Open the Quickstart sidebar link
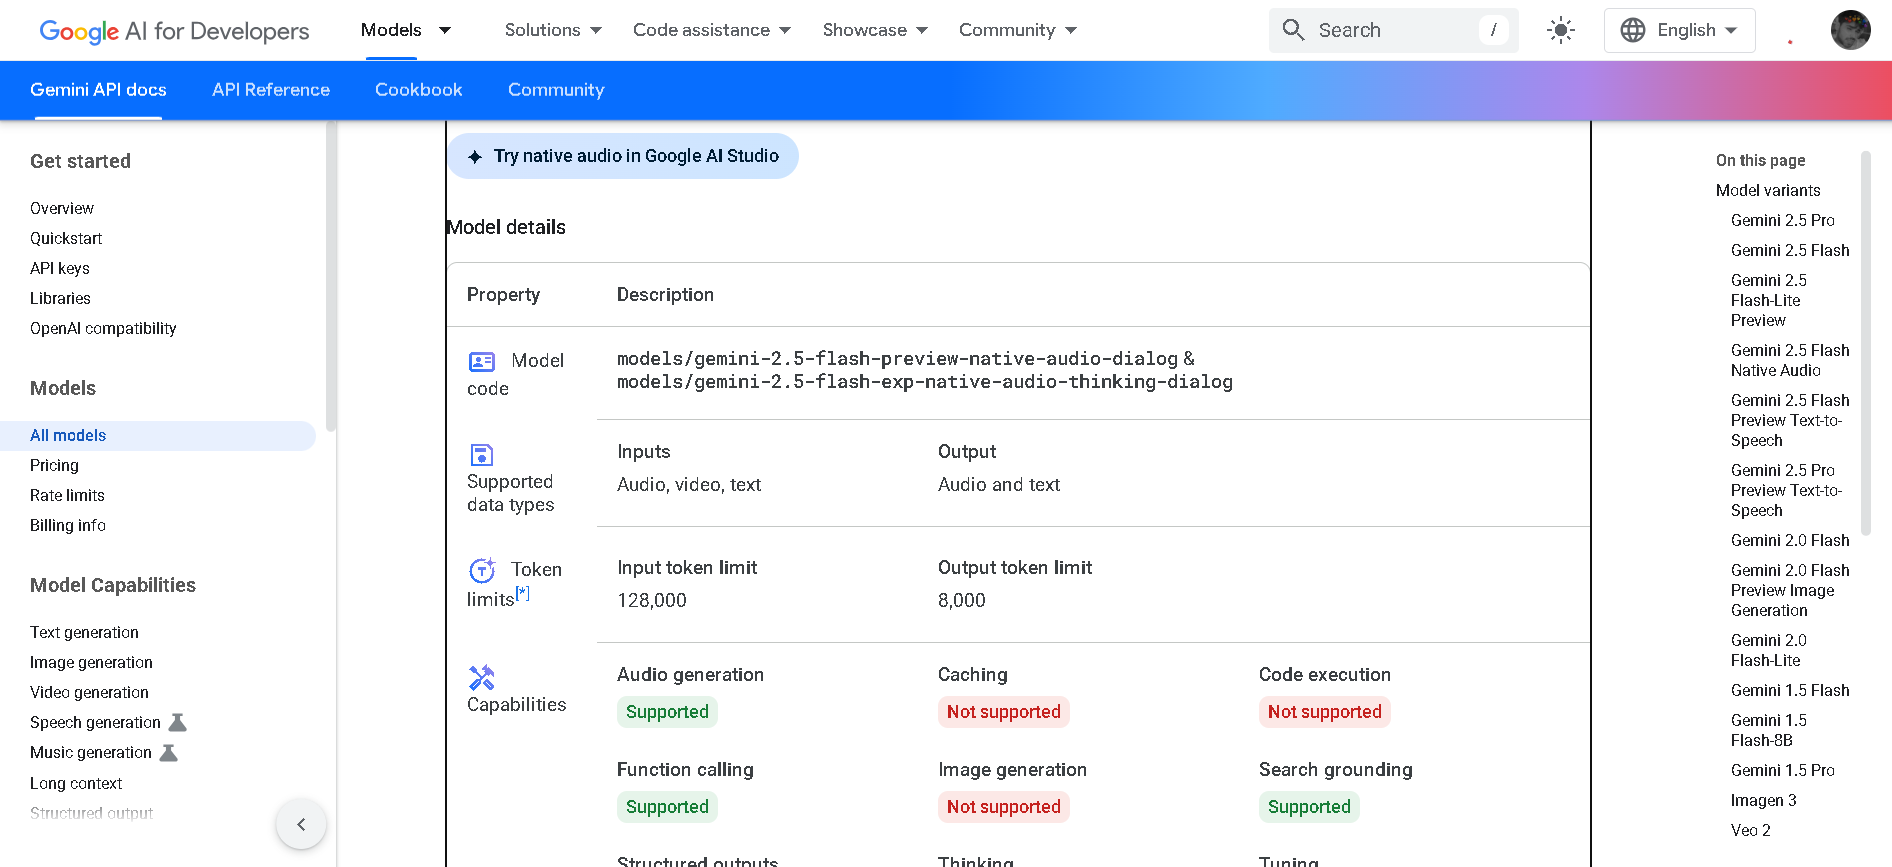The width and height of the screenshot is (1892, 867). pos(66,238)
